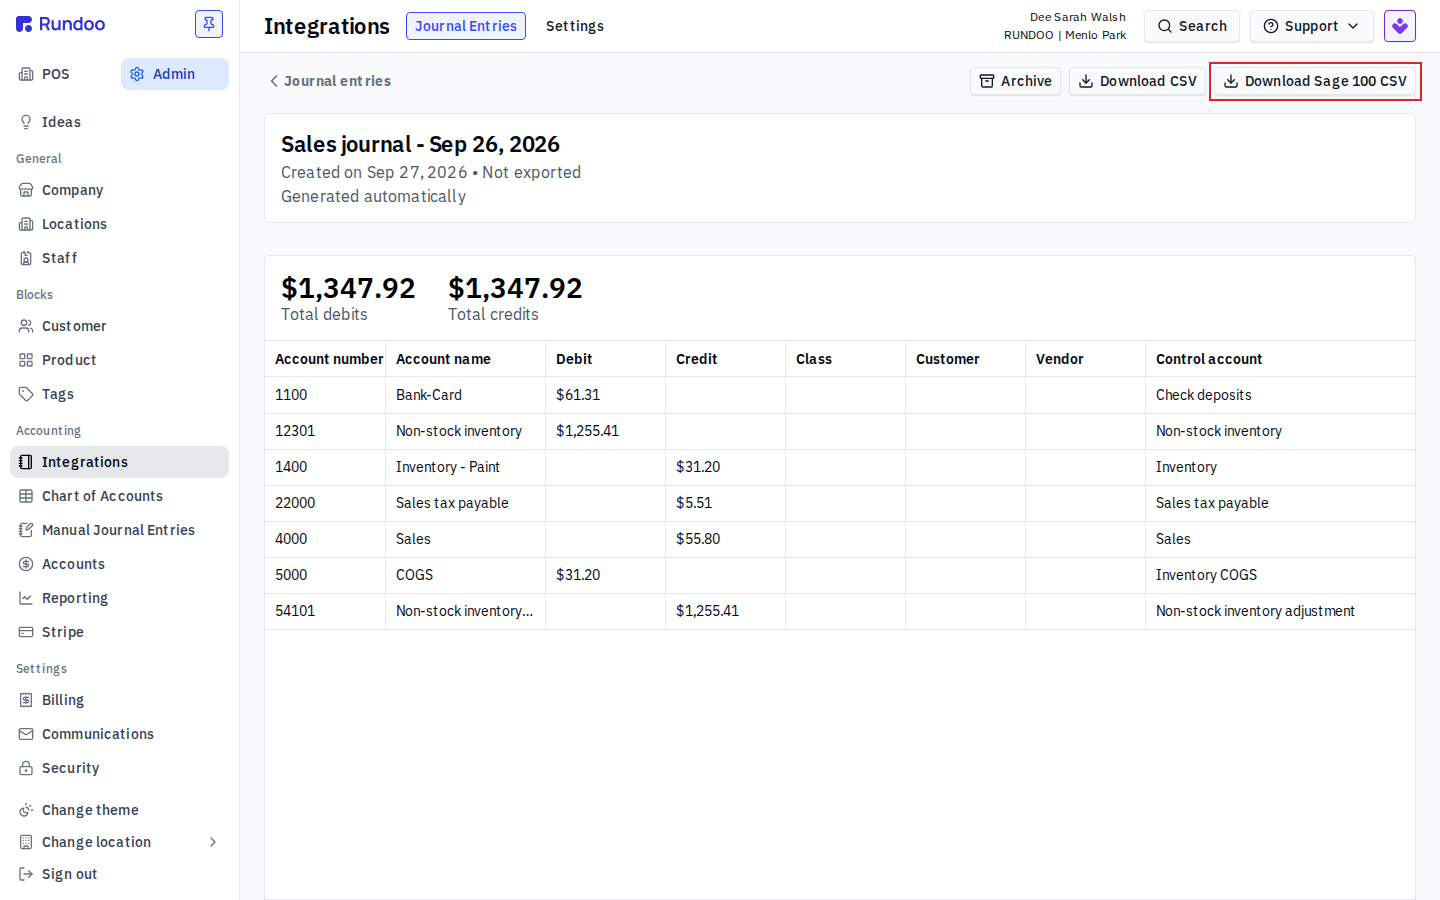1440x900 pixels.
Task: Open the Support dropdown
Action: point(1312,26)
